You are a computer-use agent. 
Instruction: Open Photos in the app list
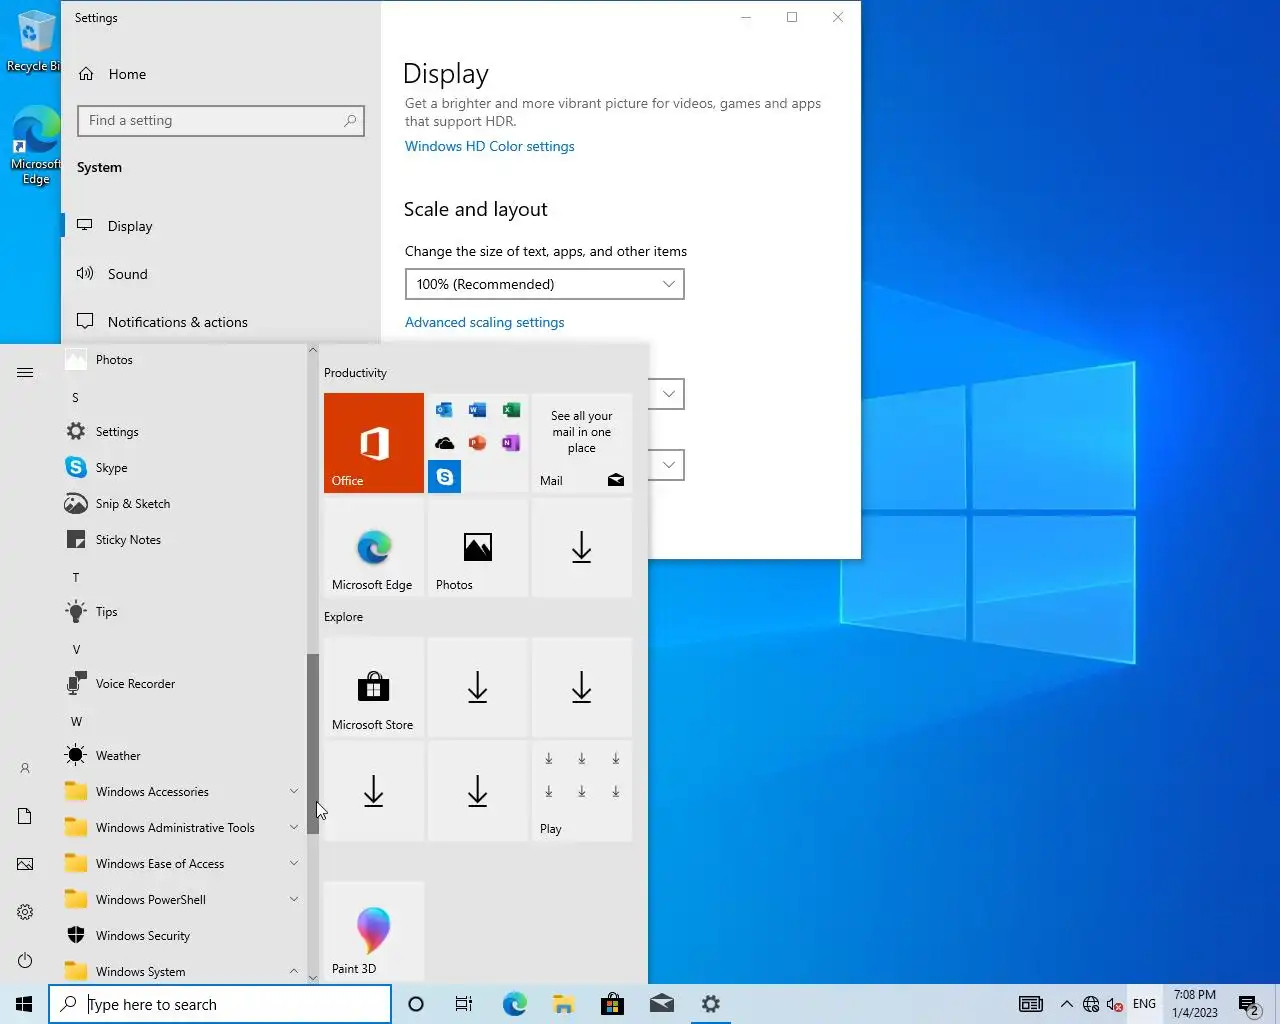(183, 360)
